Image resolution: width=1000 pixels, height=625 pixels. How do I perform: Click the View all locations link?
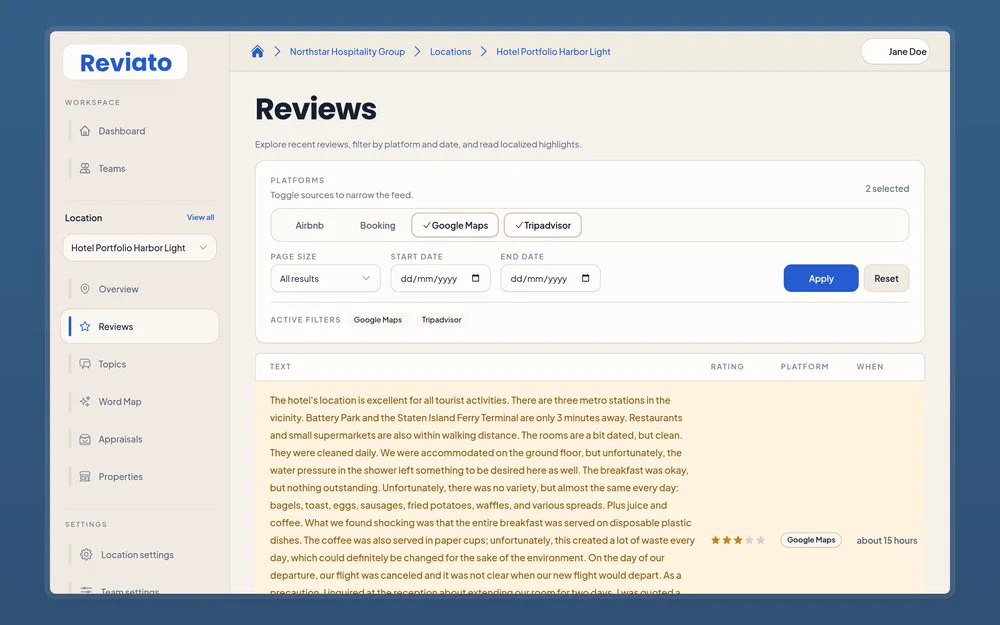pyautogui.click(x=200, y=217)
